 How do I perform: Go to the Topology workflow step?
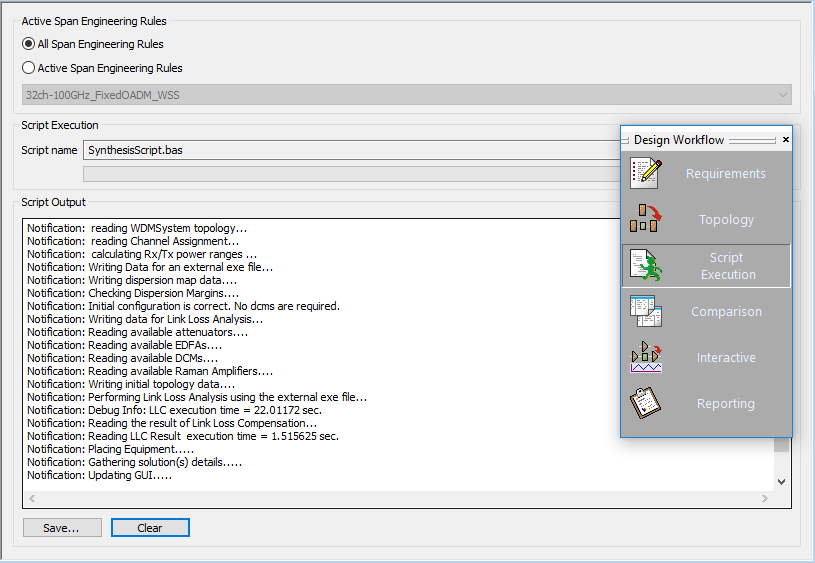(x=726, y=219)
